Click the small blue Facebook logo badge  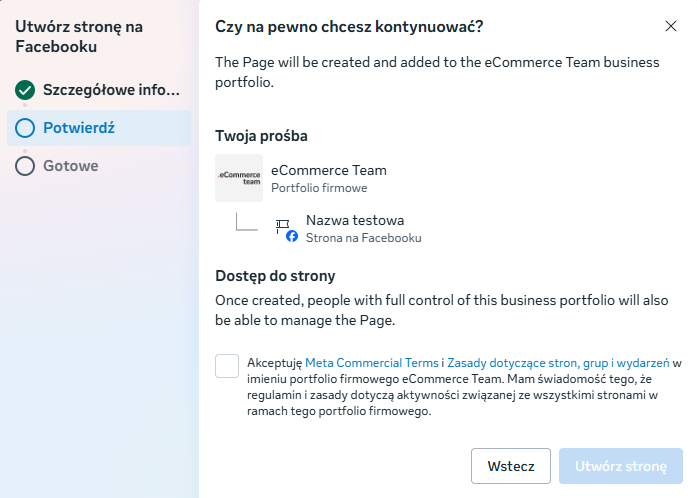[292, 237]
